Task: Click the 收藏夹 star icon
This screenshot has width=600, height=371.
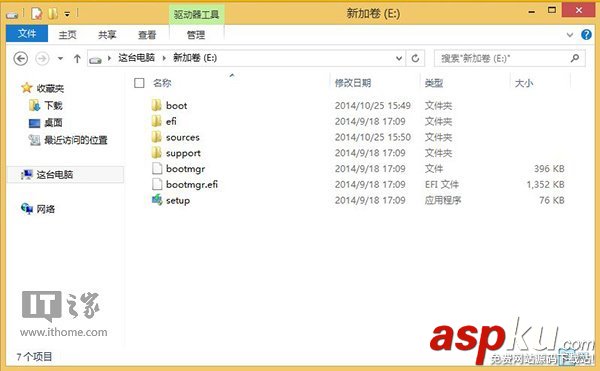Action: pyautogui.click(x=26, y=88)
